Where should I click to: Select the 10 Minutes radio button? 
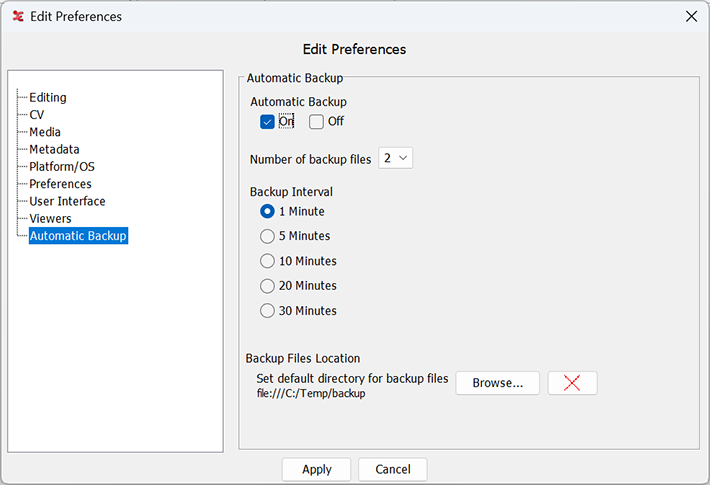[x=267, y=261]
